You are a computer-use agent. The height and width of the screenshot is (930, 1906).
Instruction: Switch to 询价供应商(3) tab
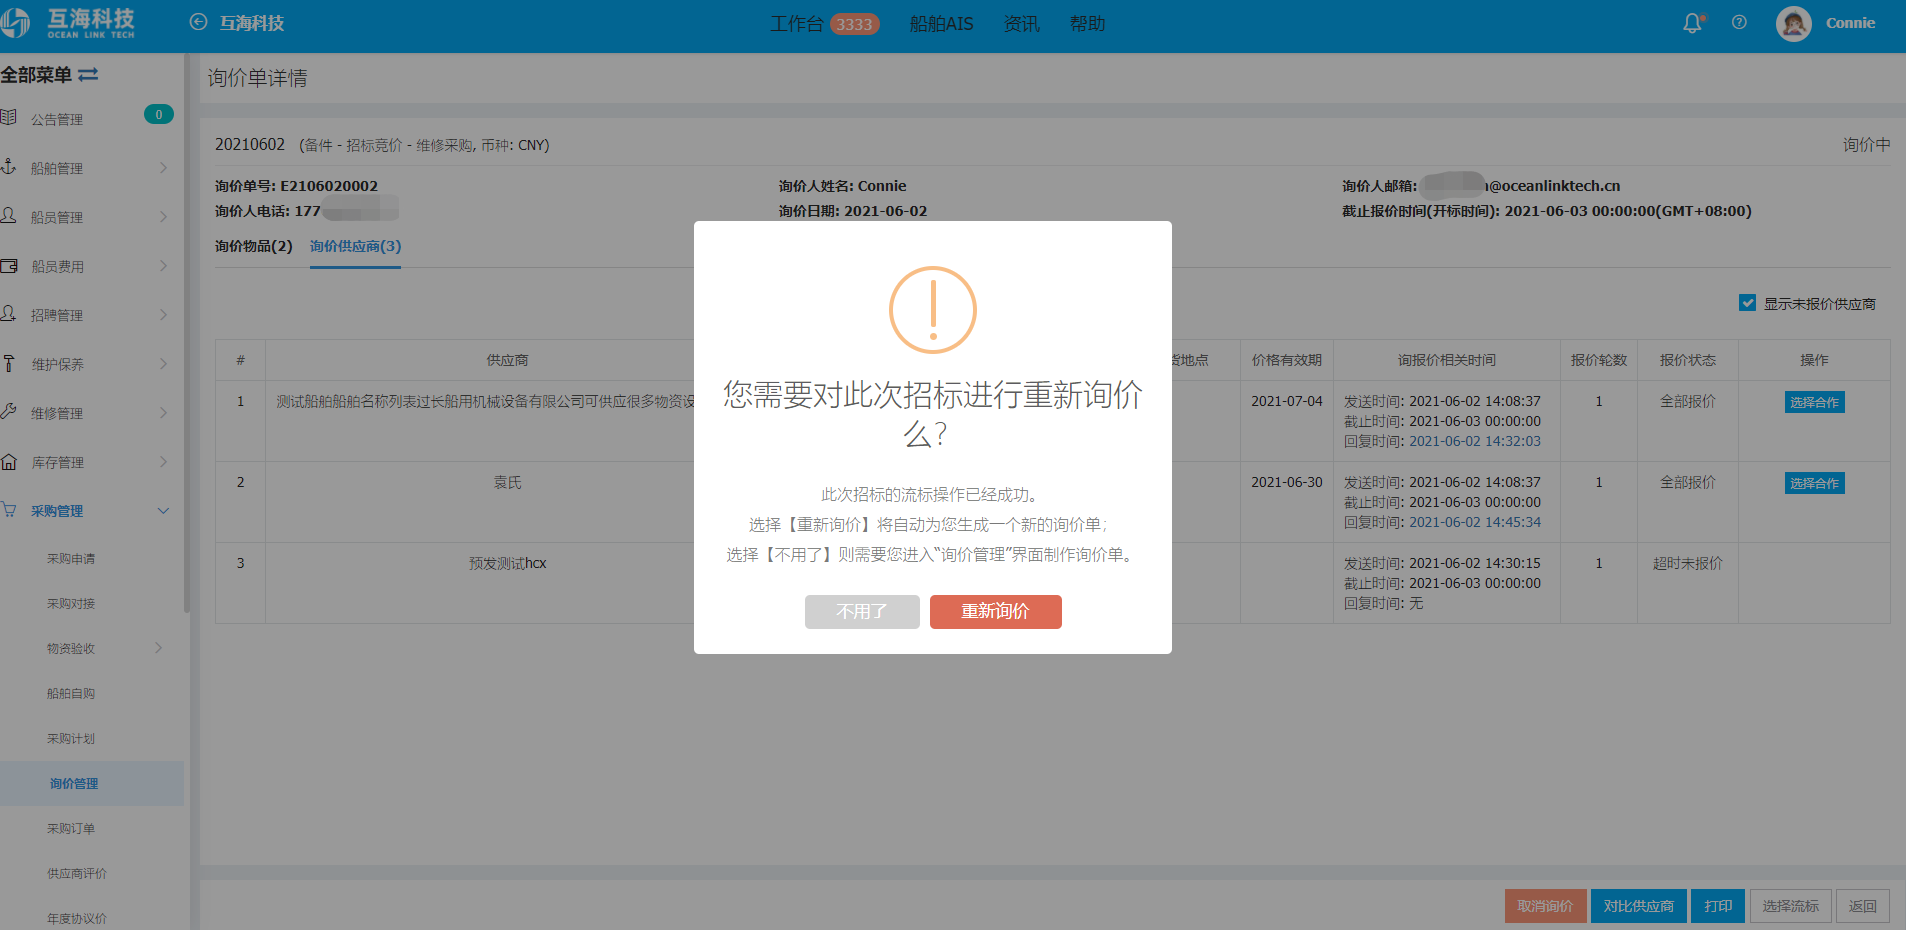(x=355, y=246)
